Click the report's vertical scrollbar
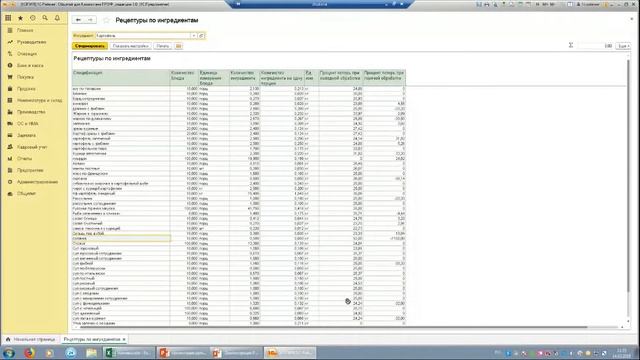This screenshot has height=360, width=640. [628, 176]
